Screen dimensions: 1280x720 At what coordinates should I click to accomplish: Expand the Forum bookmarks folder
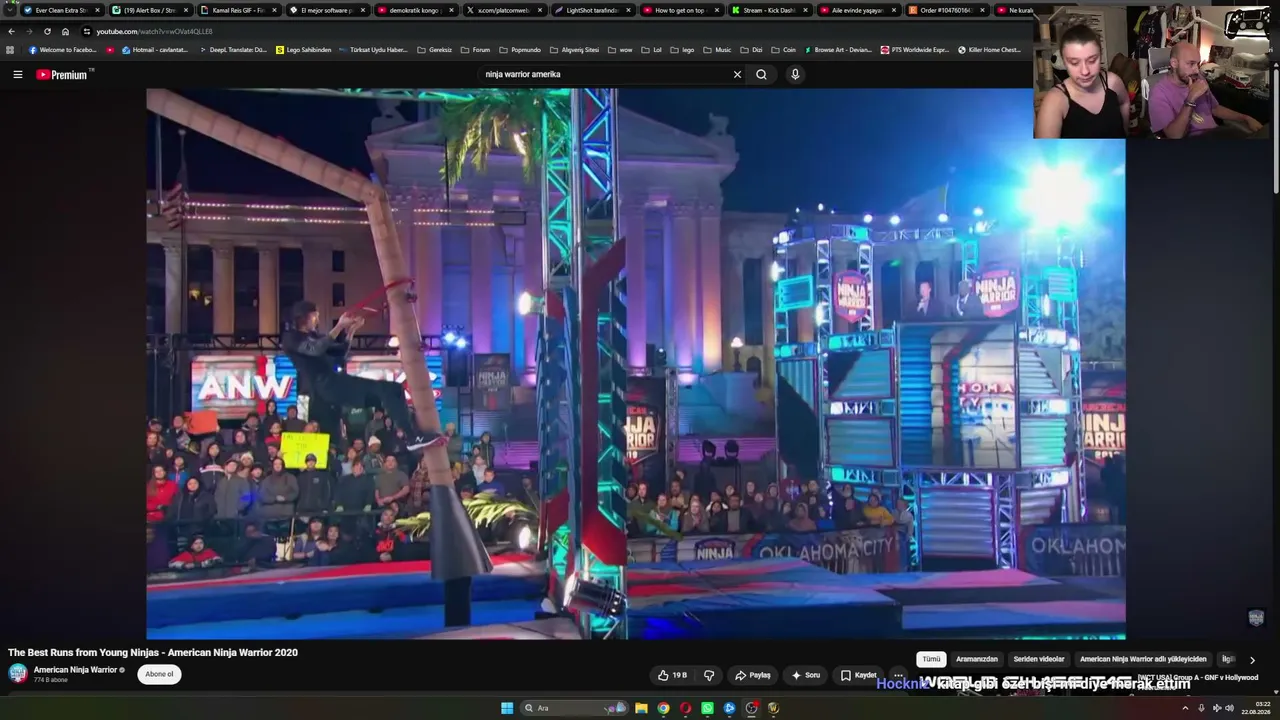click(475, 50)
